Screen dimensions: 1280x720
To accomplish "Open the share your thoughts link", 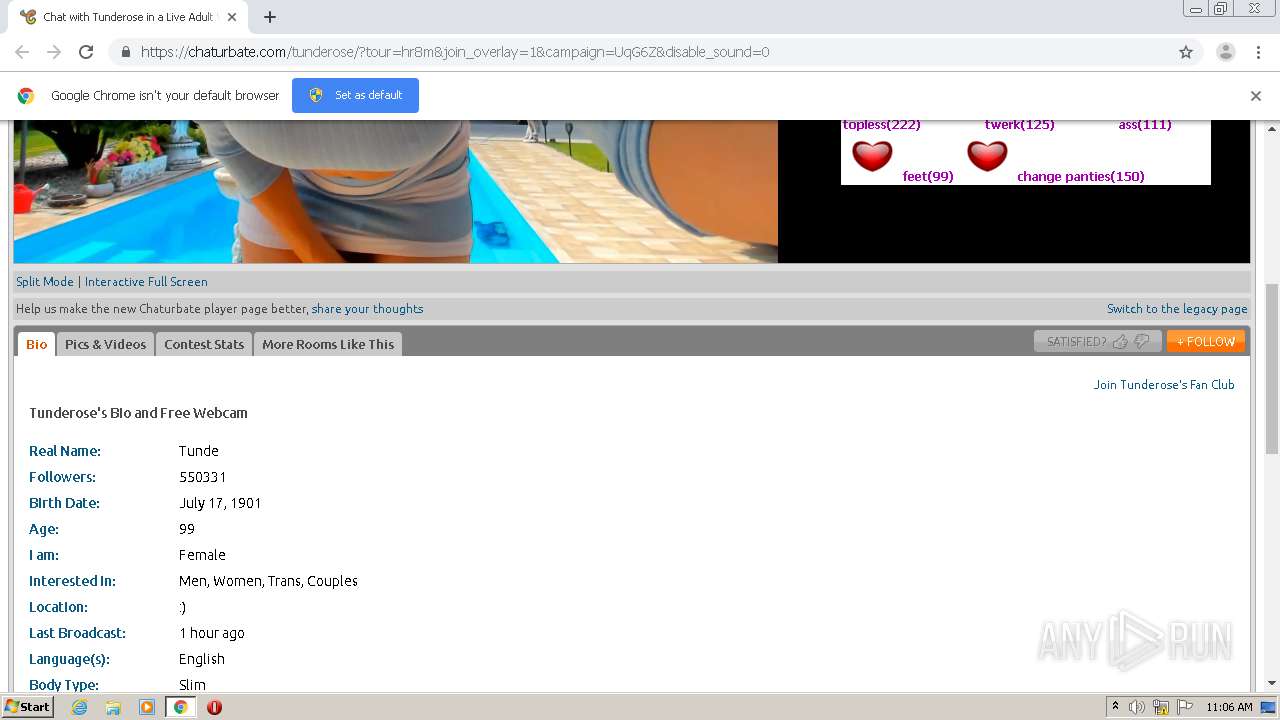I will (367, 309).
